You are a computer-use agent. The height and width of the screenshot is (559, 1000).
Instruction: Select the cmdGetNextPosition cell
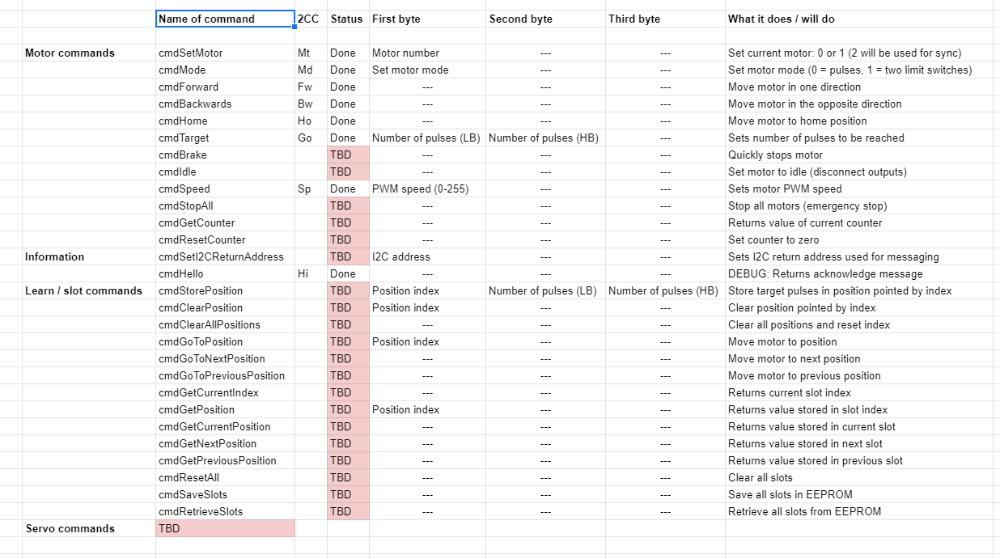pyautogui.click(x=225, y=444)
